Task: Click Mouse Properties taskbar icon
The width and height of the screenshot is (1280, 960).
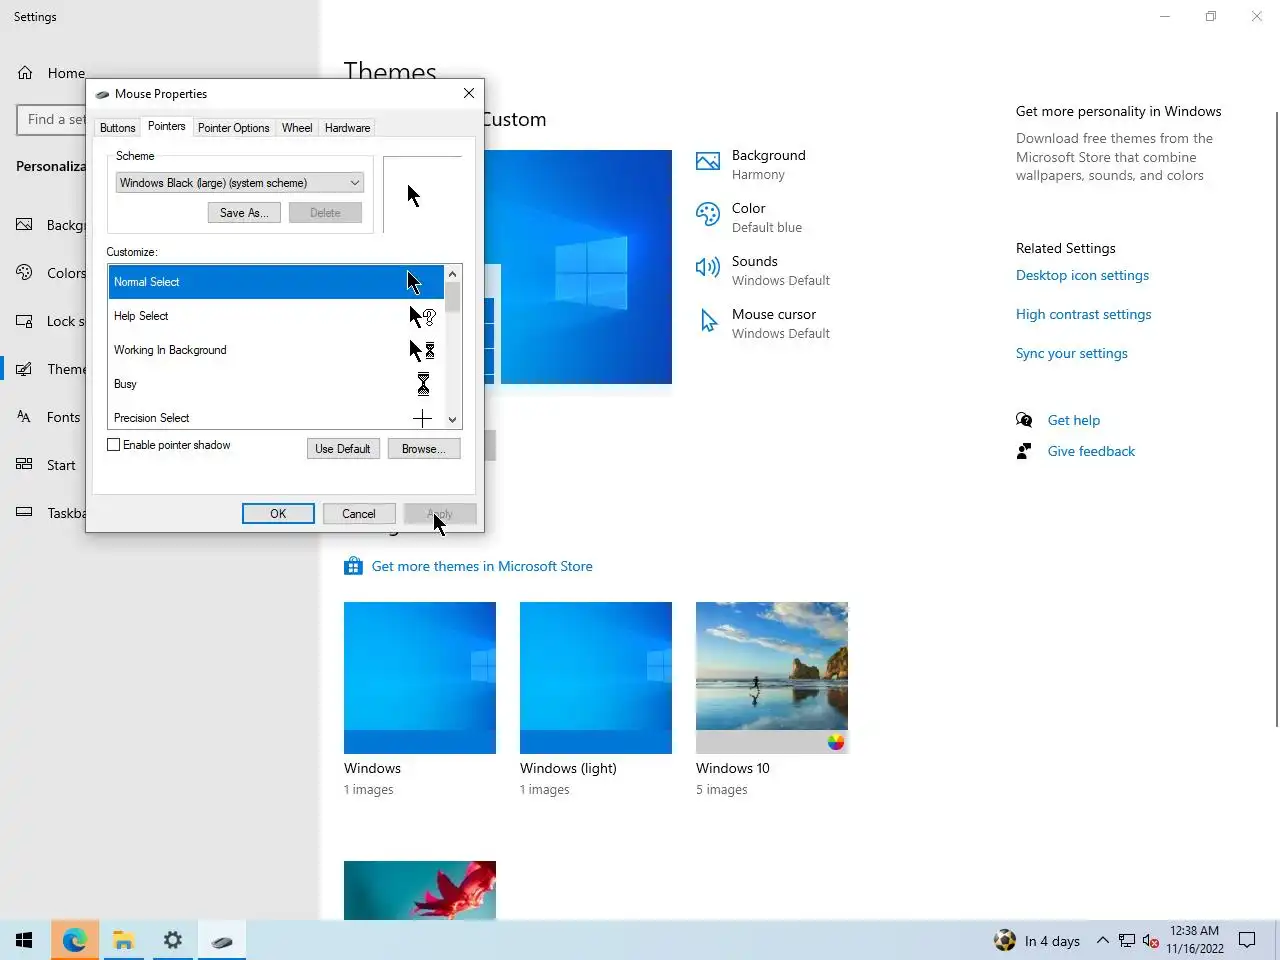Action: point(222,940)
